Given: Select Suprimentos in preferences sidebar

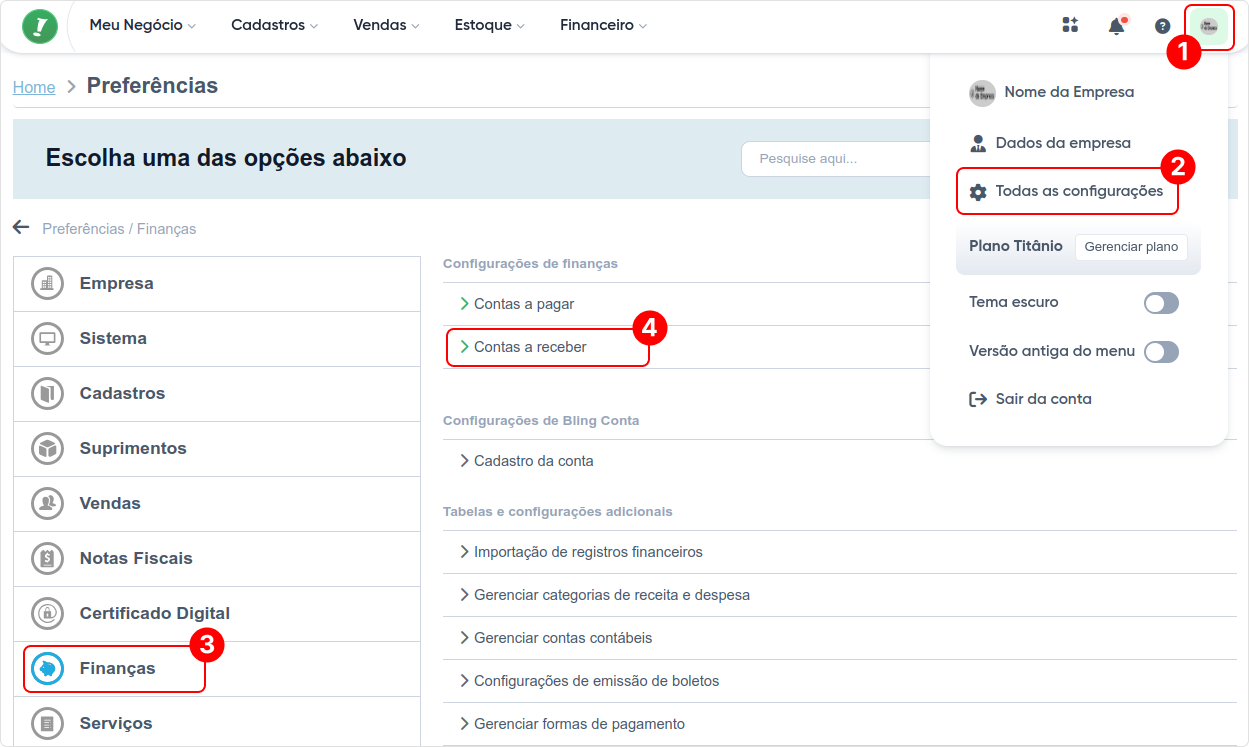Looking at the screenshot, I should click(x=217, y=449).
